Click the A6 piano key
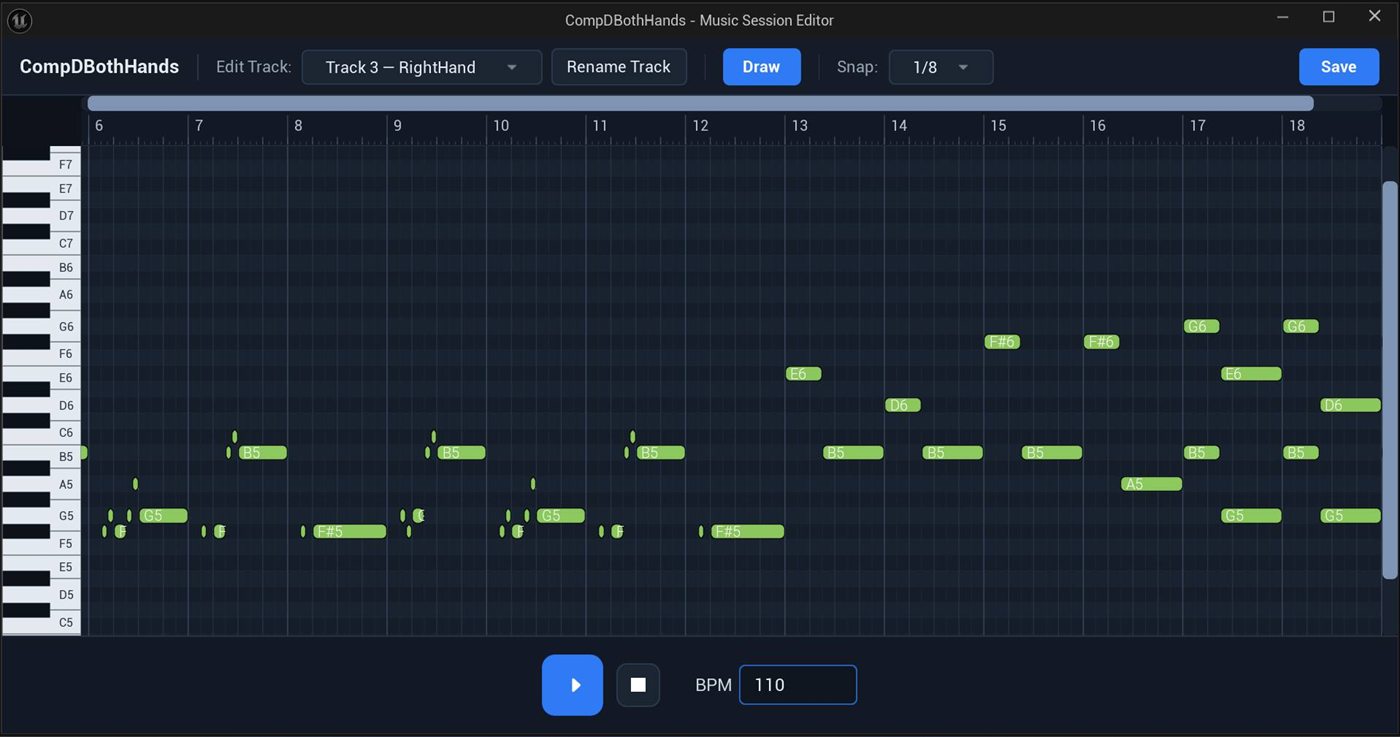Screen dimensions: 1400x737 [x=40, y=295]
